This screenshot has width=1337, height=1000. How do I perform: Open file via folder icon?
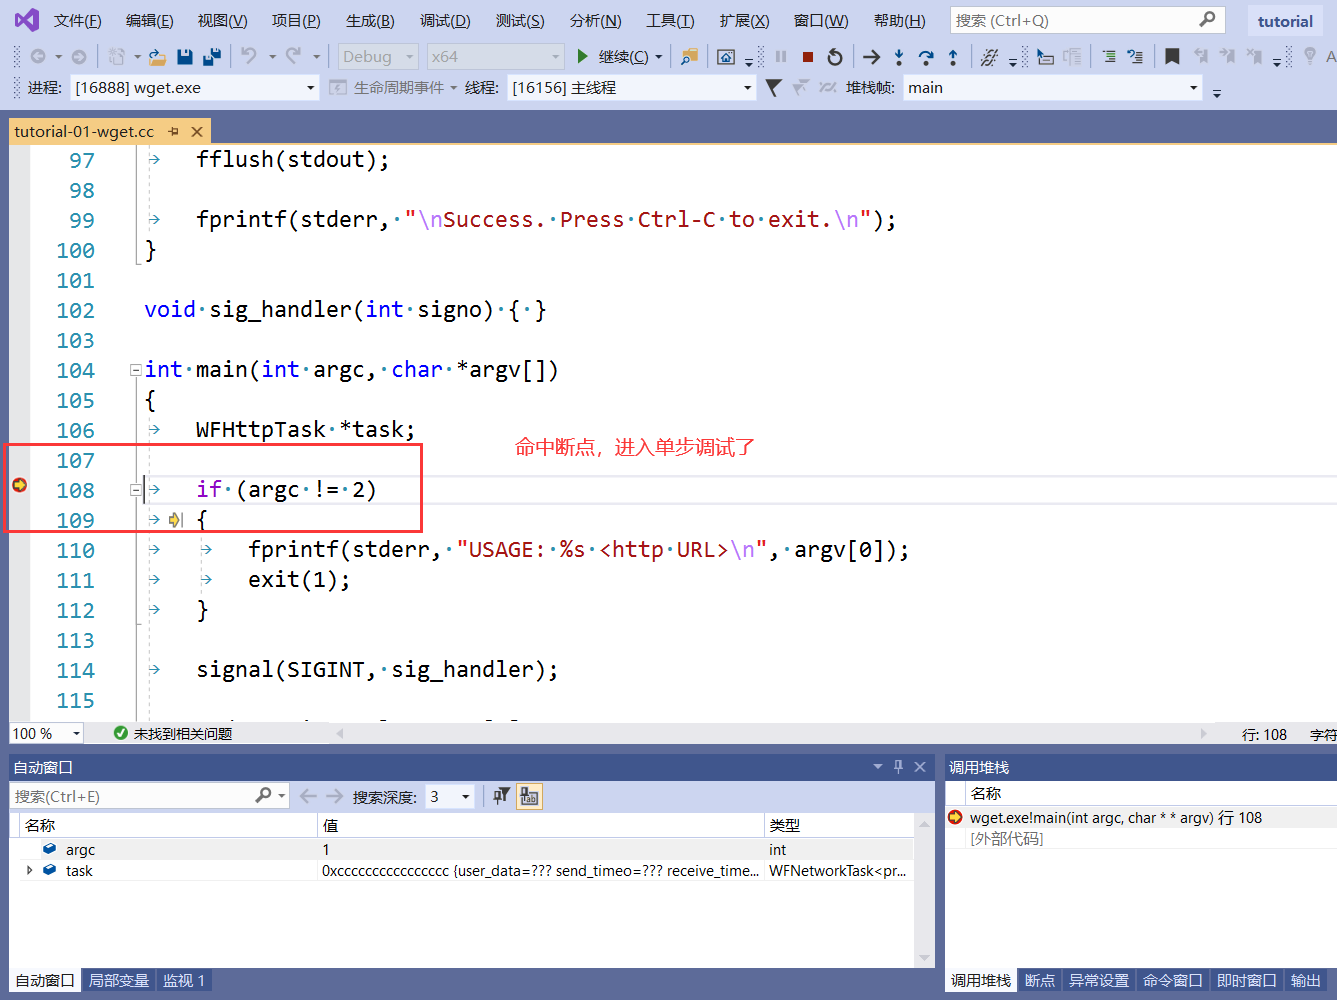(x=157, y=57)
